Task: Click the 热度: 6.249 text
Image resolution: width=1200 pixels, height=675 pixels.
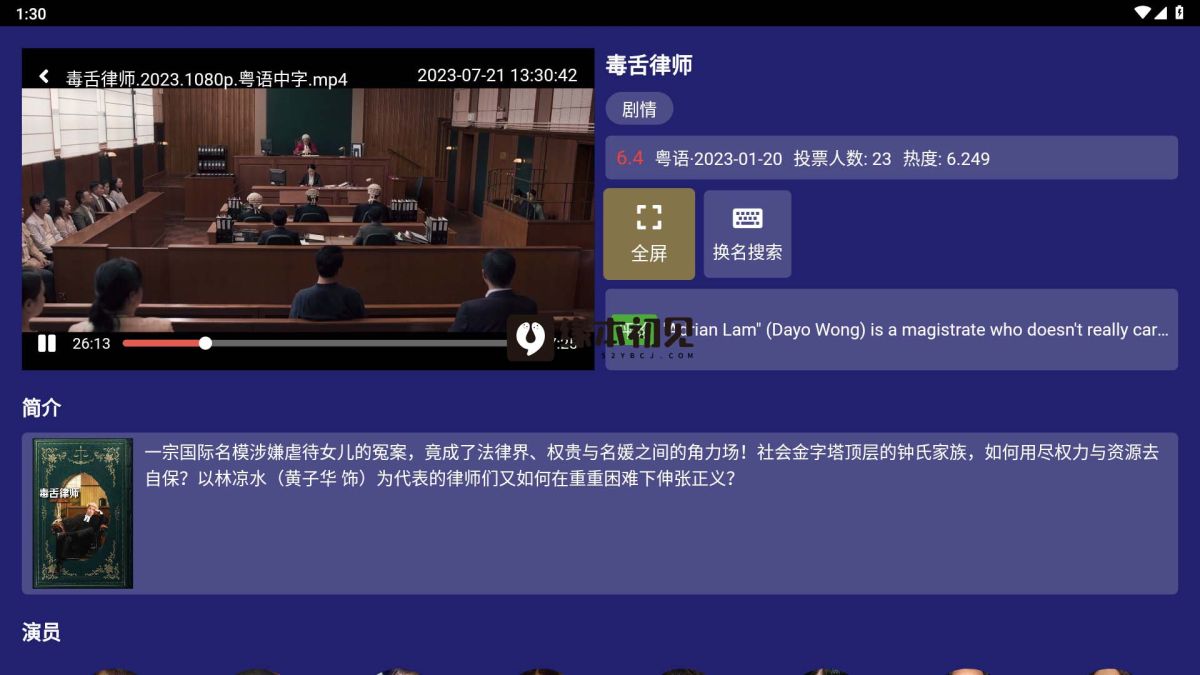Action: click(946, 159)
